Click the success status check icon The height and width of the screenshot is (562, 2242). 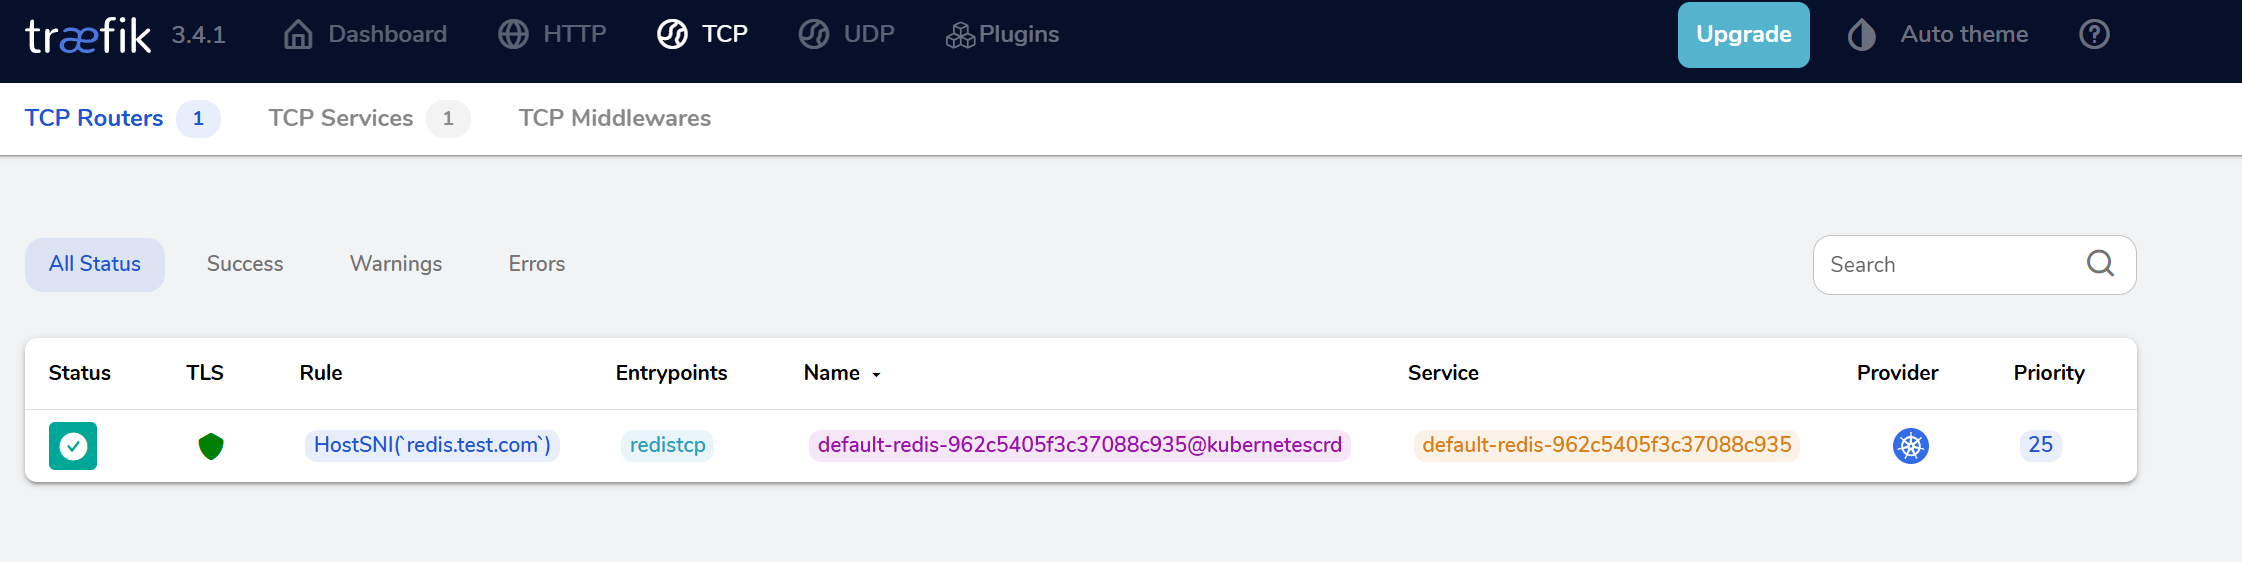click(73, 446)
